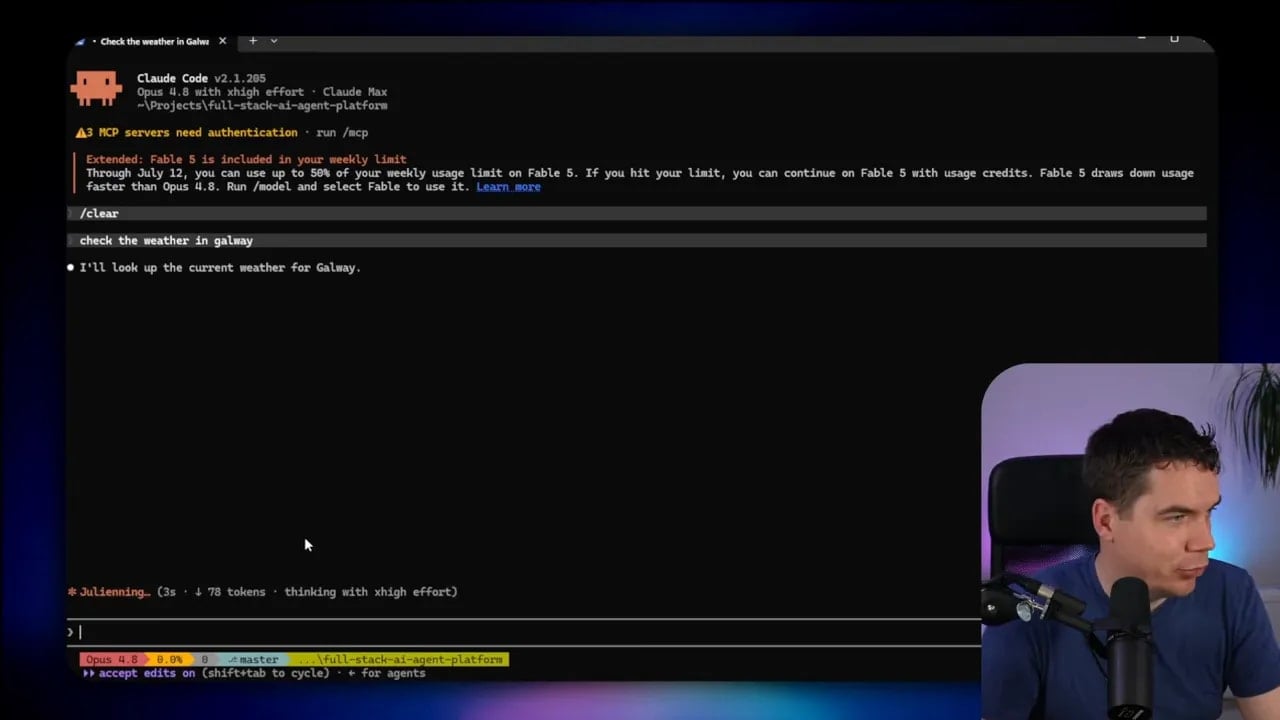1280x720 pixels.
Task: Click "I'll look up the current weather for Galway."
Action: click(x=220, y=267)
